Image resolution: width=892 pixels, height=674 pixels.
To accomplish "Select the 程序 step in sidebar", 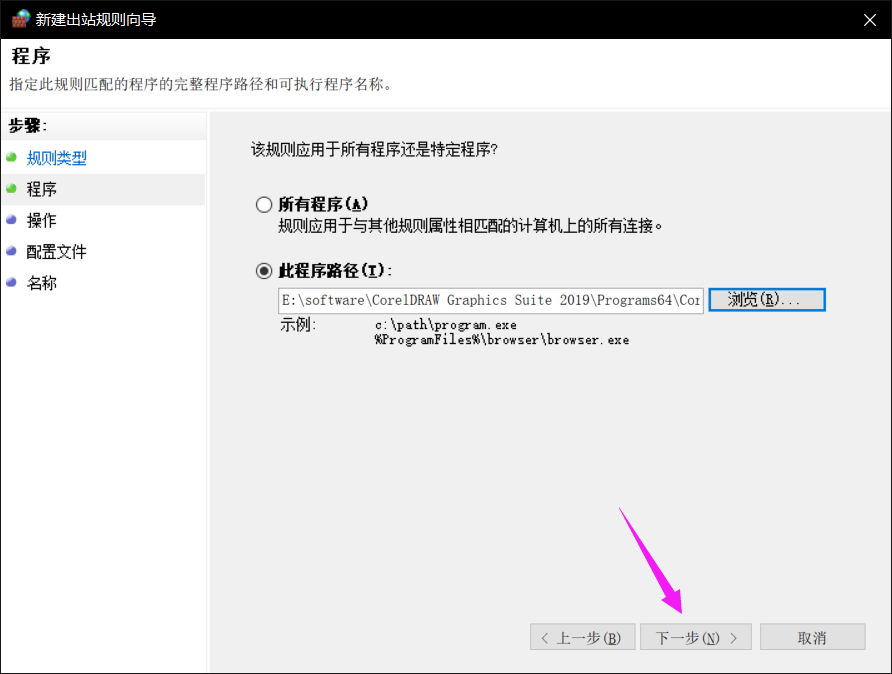I will tap(42, 189).
